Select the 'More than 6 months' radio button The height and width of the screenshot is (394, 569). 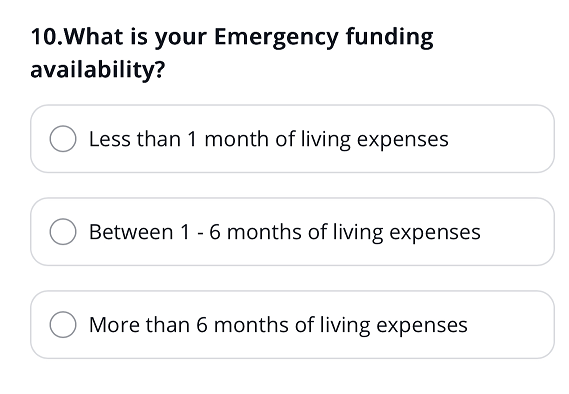(x=63, y=324)
